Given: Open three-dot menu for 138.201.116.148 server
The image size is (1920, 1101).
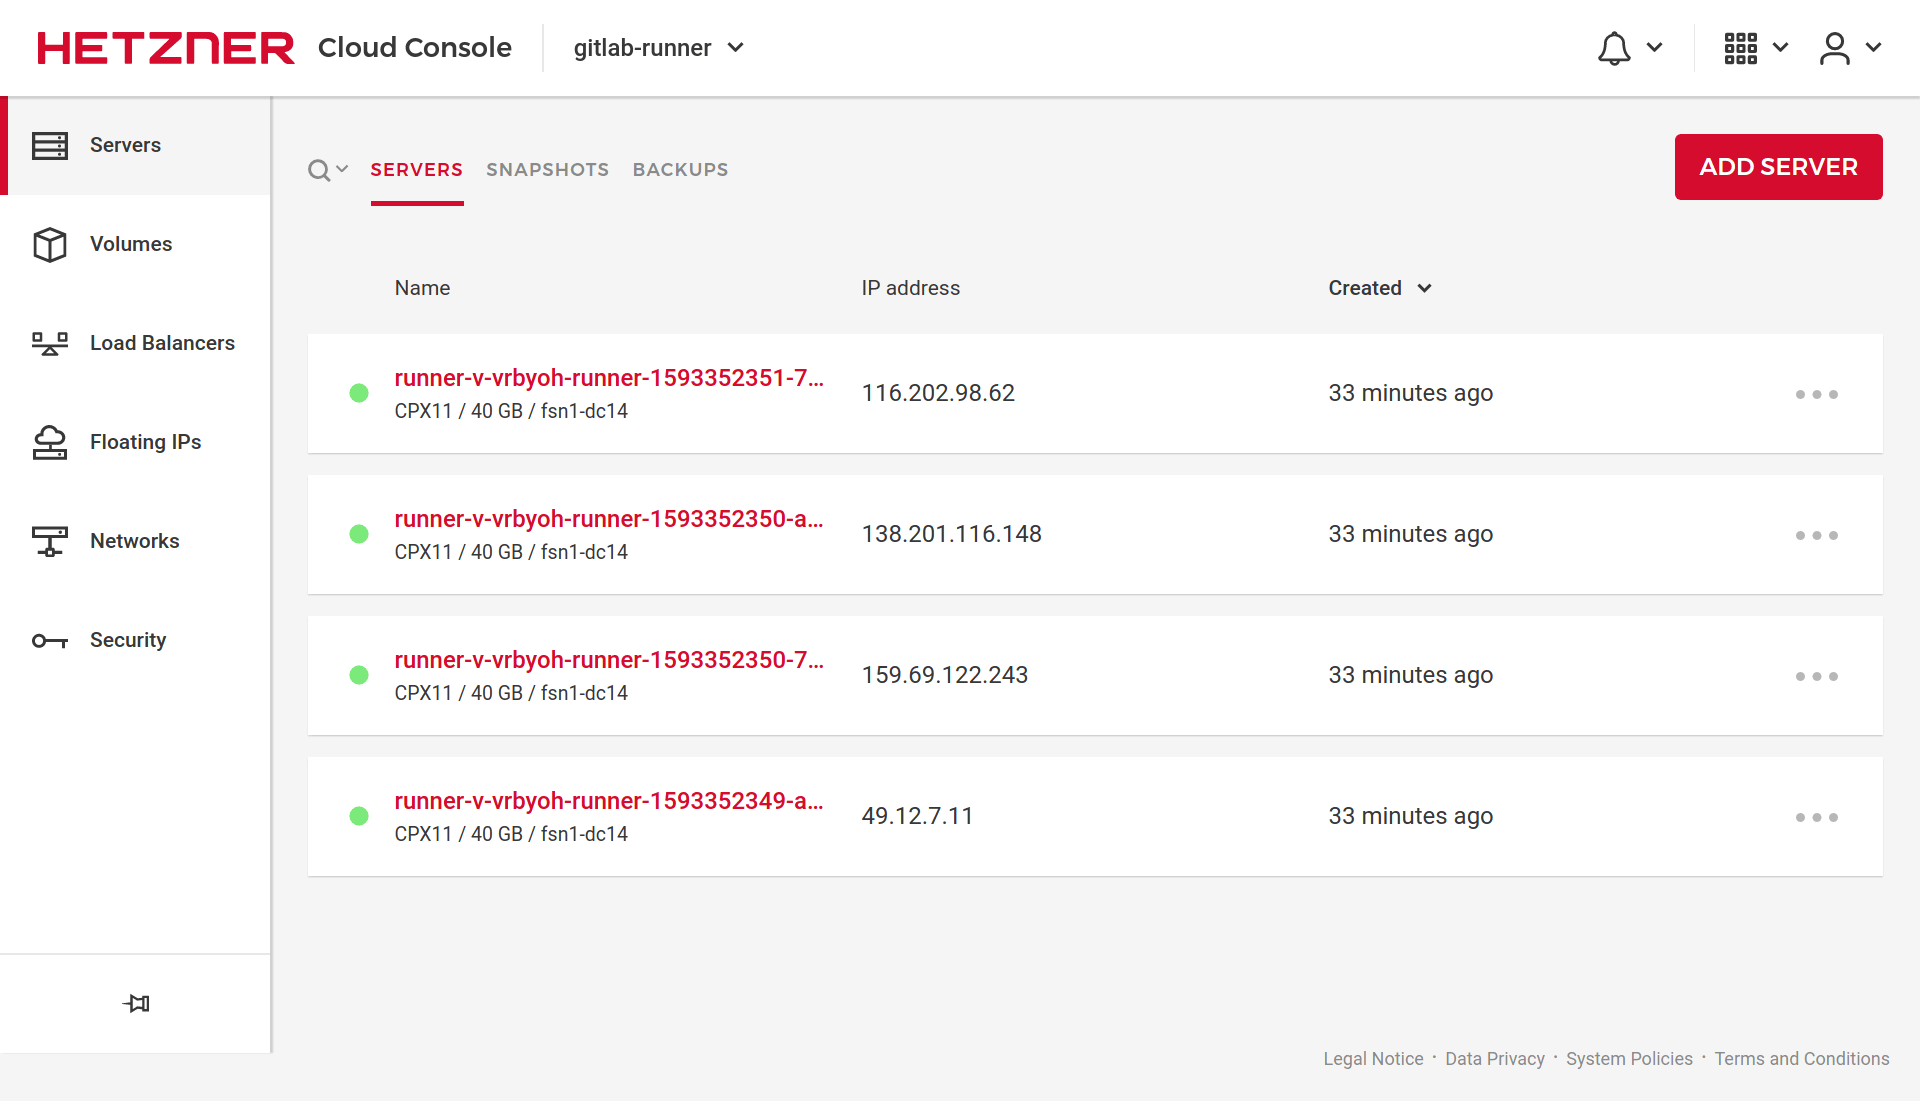Looking at the screenshot, I should coord(1816,536).
